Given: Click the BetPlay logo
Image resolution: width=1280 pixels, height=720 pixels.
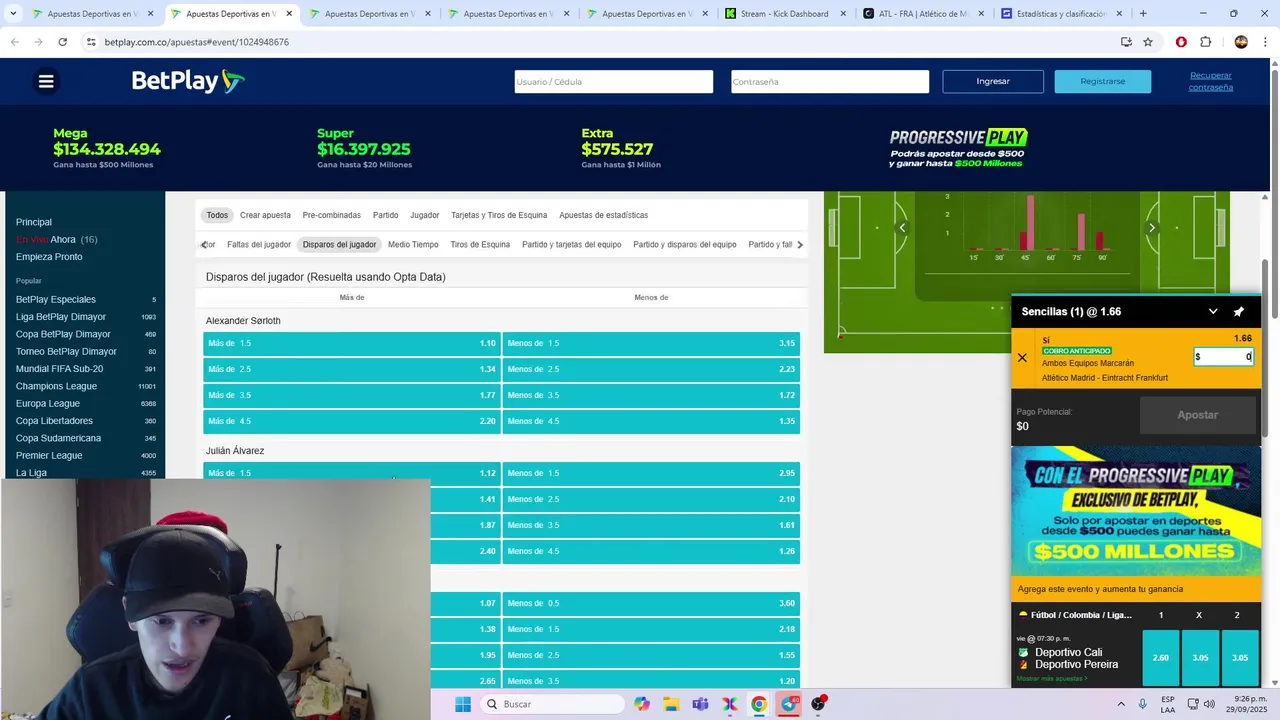Looking at the screenshot, I should pos(188,81).
